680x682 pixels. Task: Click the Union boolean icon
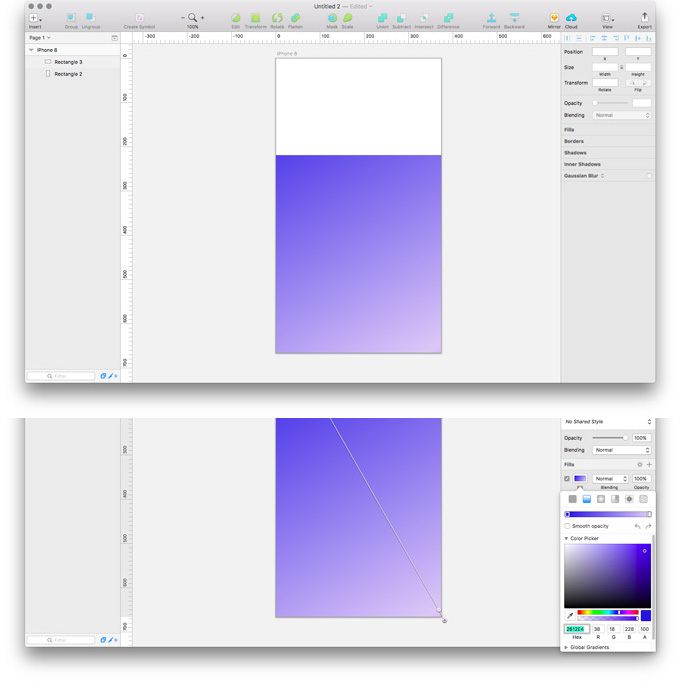[x=382, y=18]
